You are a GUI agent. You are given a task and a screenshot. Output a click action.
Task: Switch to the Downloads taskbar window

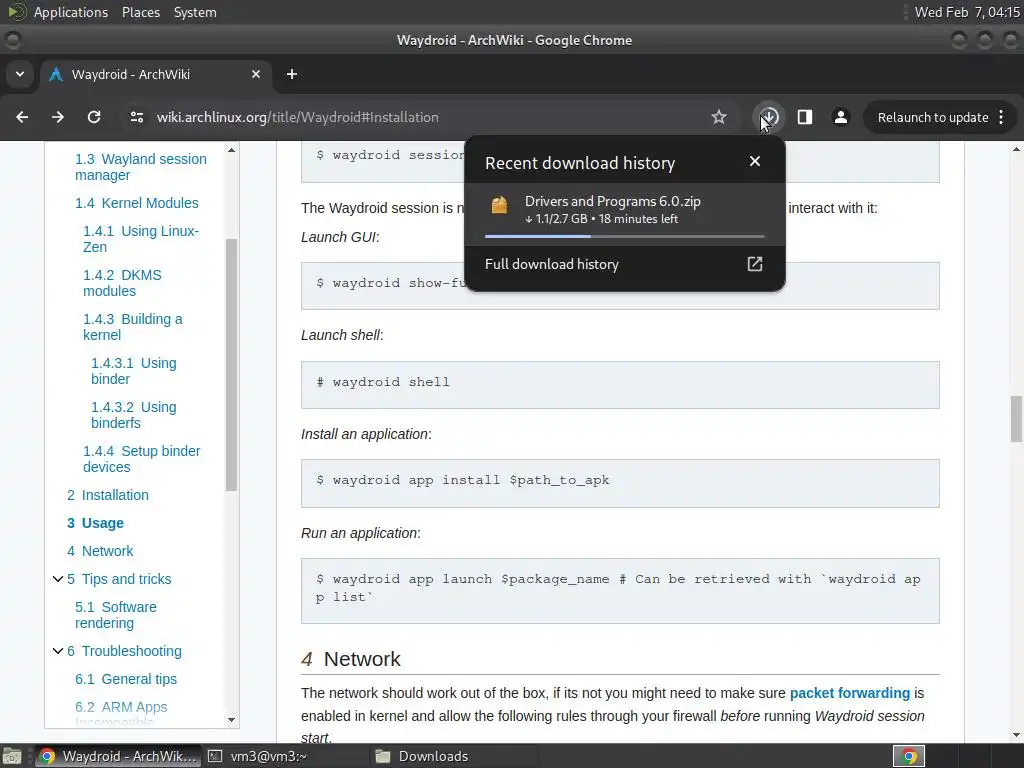tap(455, 756)
